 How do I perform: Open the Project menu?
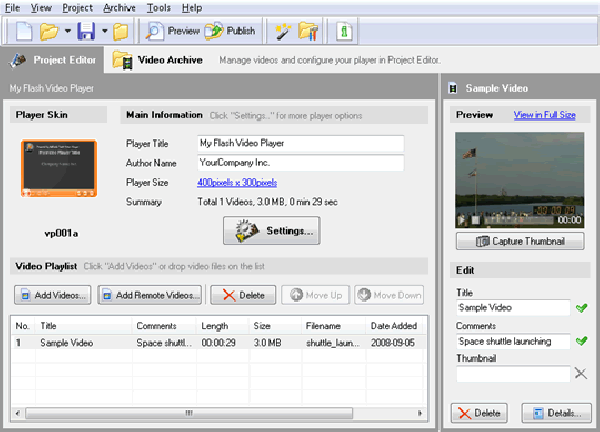pos(78,8)
